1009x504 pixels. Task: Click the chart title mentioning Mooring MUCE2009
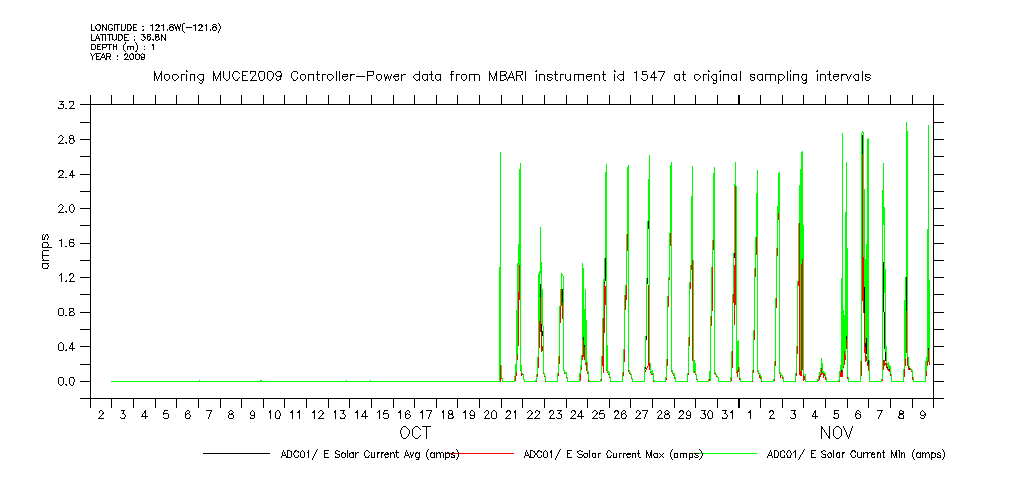coord(511,76)
